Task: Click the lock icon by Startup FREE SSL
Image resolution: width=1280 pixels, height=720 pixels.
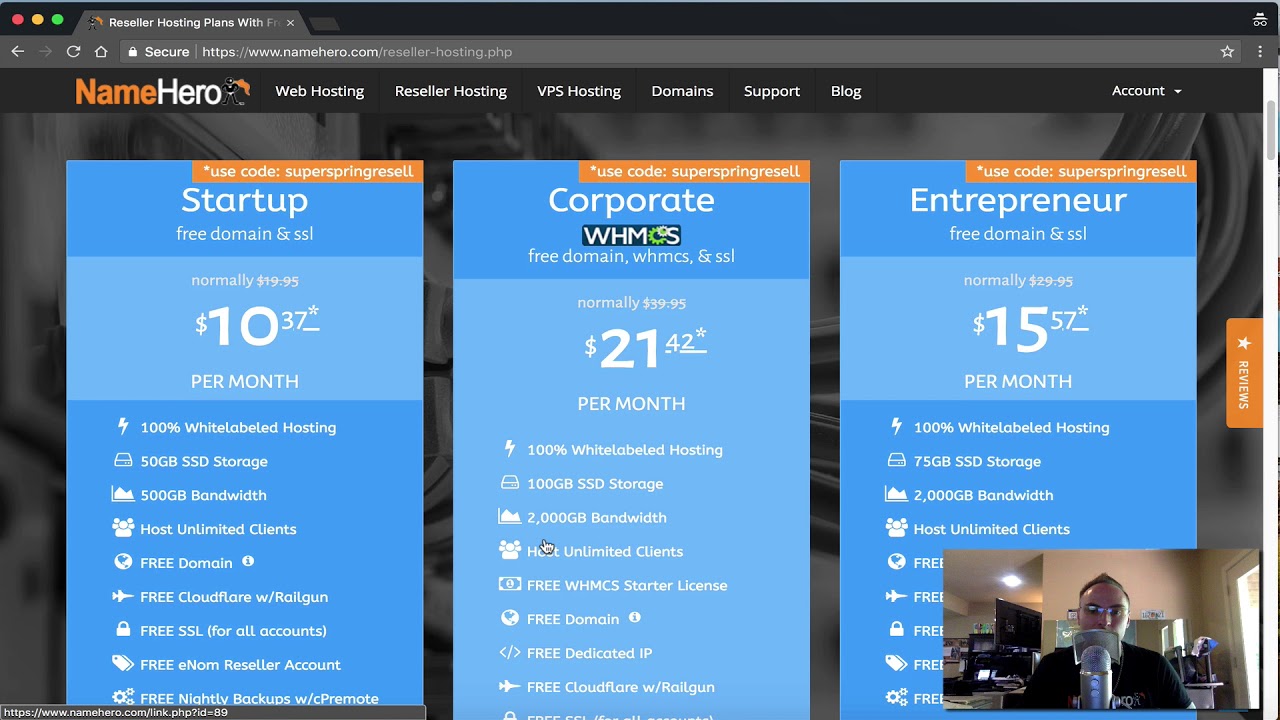Action: pos(123,630)
